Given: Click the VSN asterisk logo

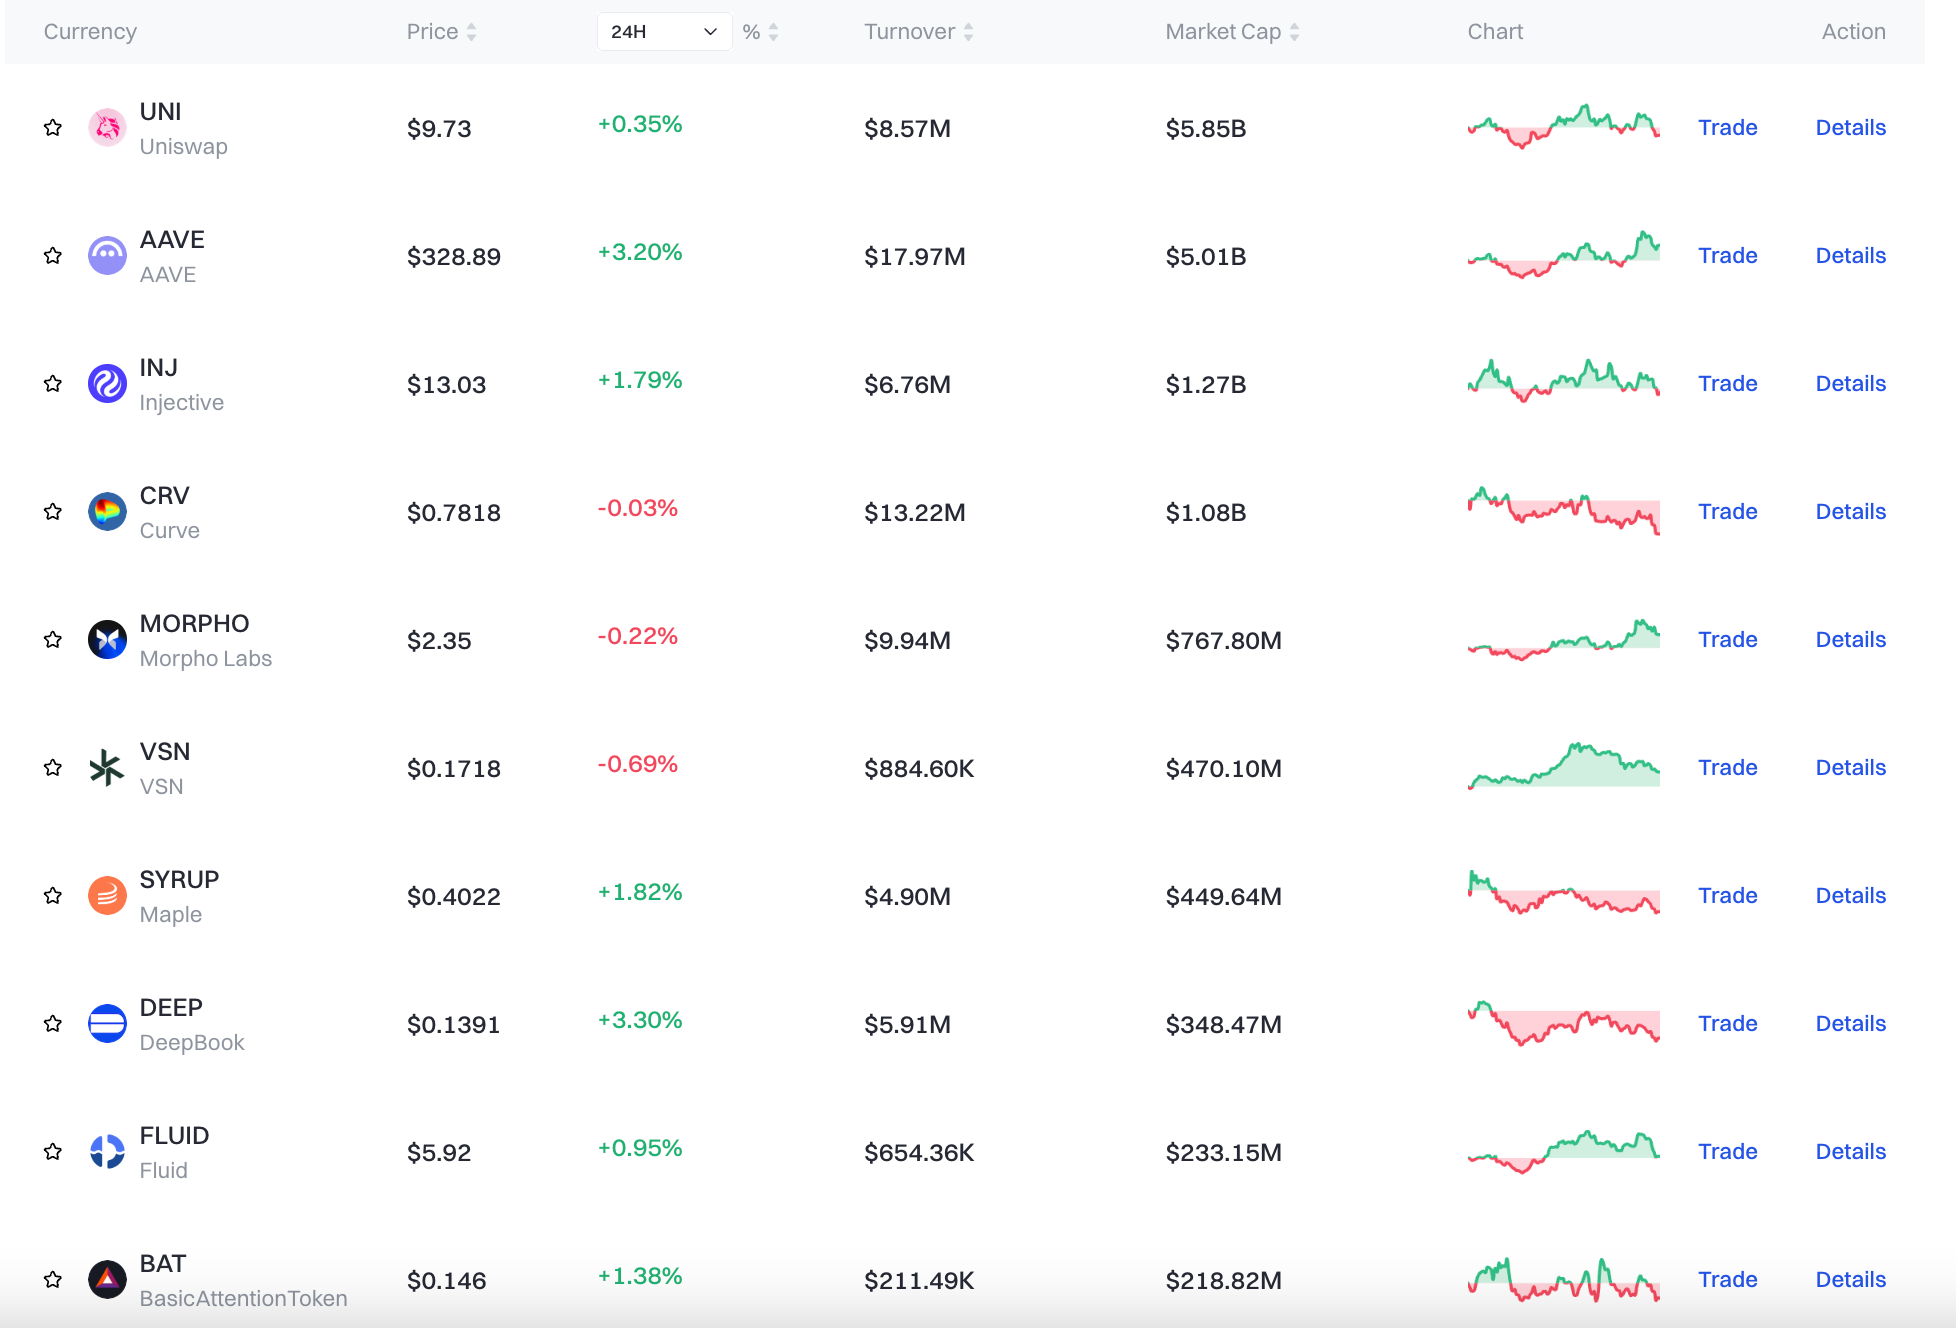Looking at the screenshot, I should pyautogui.click(x=107, y=768).
